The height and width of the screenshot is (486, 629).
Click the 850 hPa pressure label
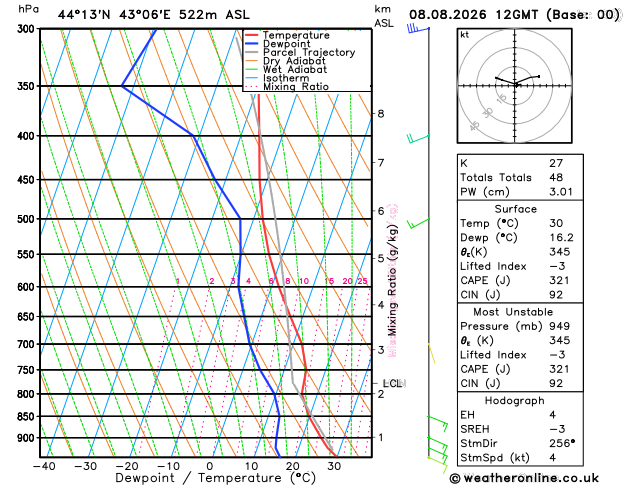(x=28, y=417)
